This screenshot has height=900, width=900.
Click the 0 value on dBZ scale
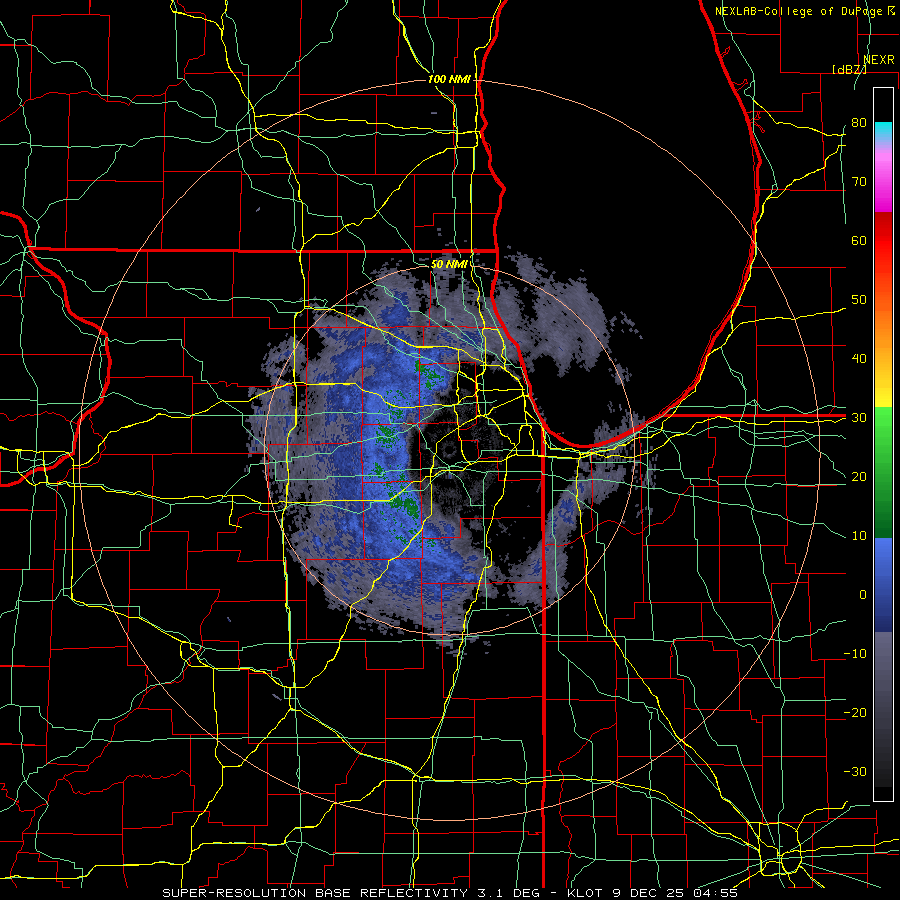pos(863,595)
